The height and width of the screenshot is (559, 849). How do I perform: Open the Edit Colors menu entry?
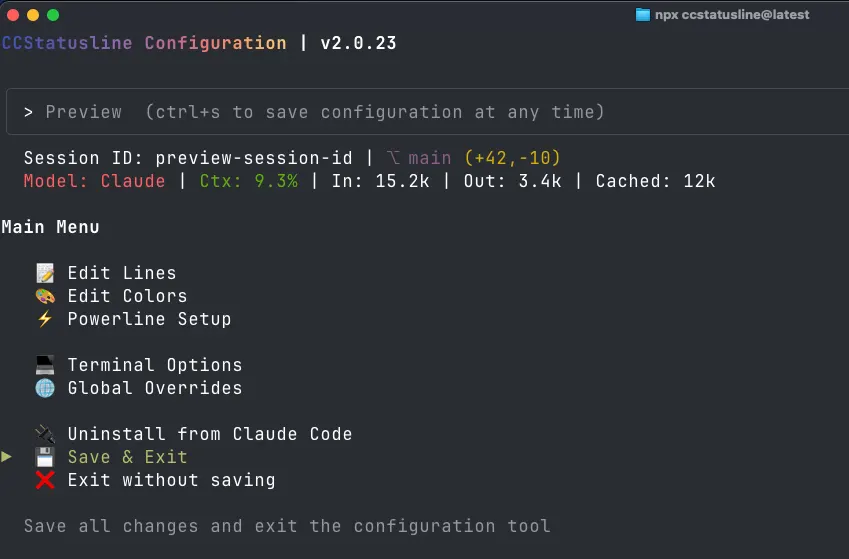click(127, 296)
